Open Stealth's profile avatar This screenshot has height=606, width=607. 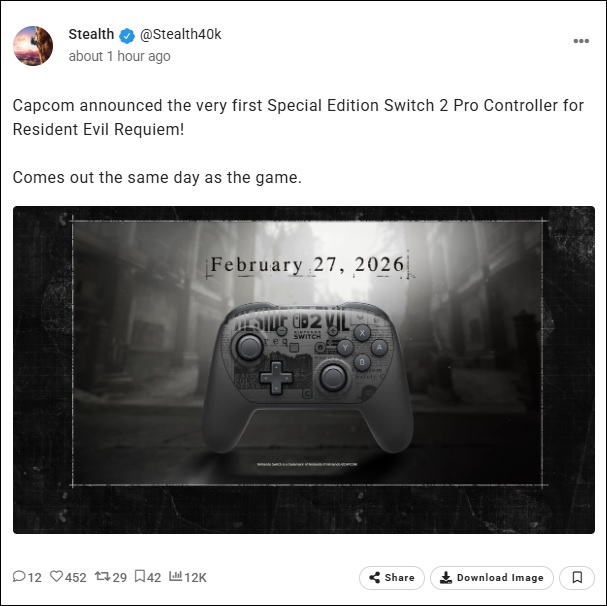click(x=33, y=46)
